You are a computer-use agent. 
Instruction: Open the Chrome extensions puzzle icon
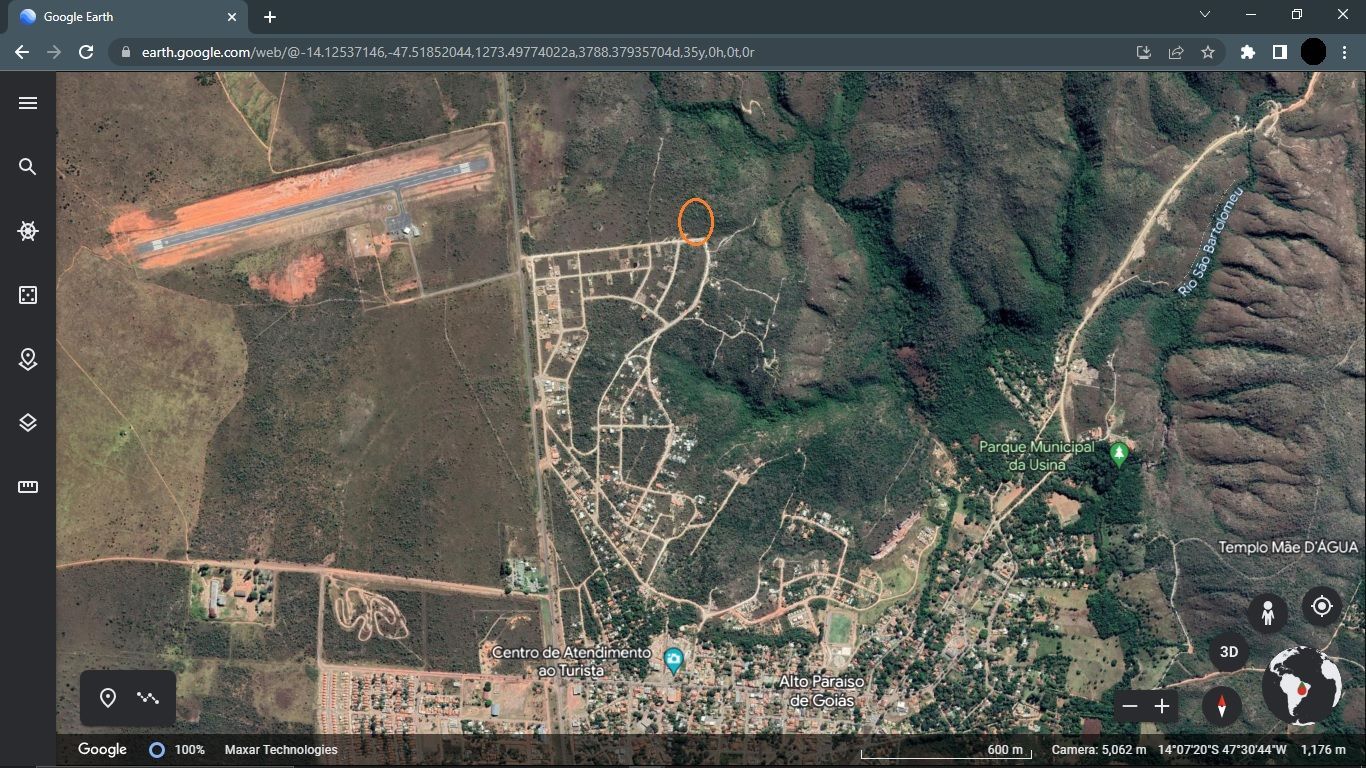pyautogui.click(x=1248, y=52)
